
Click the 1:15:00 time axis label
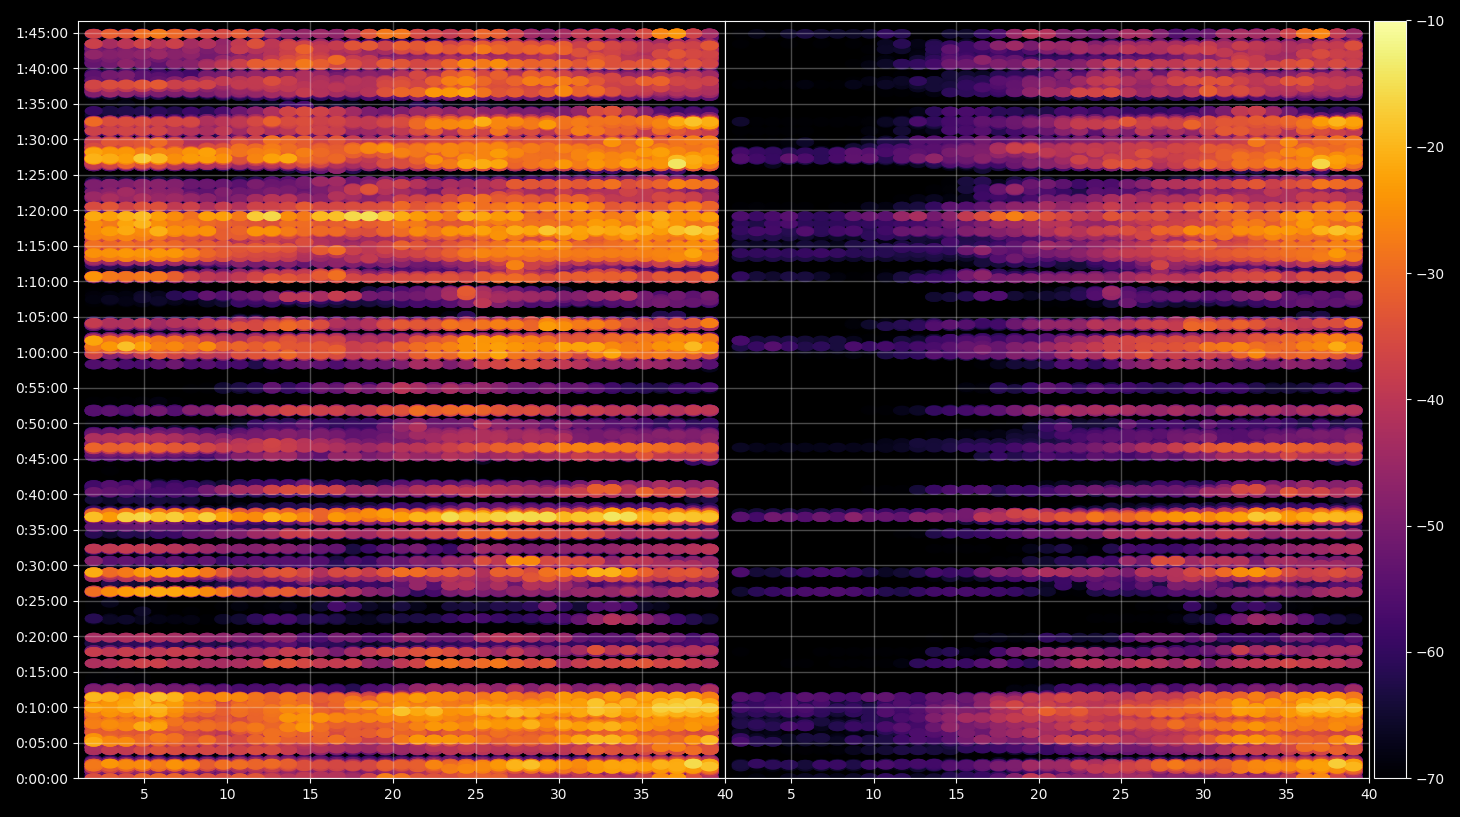click(42, 246)
